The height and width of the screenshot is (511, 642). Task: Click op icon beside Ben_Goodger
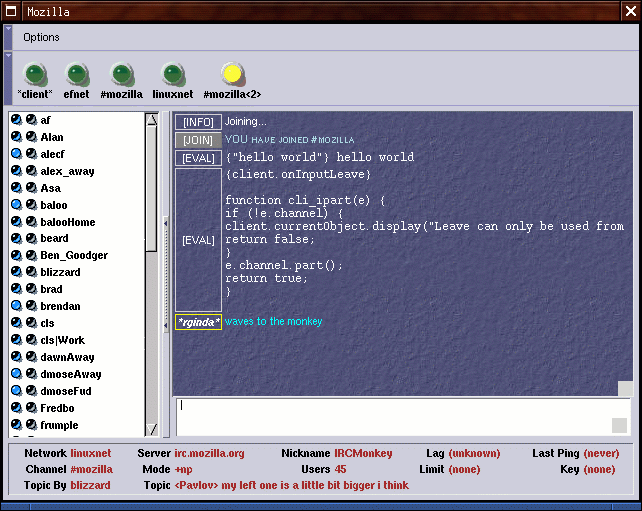(16, 255)
